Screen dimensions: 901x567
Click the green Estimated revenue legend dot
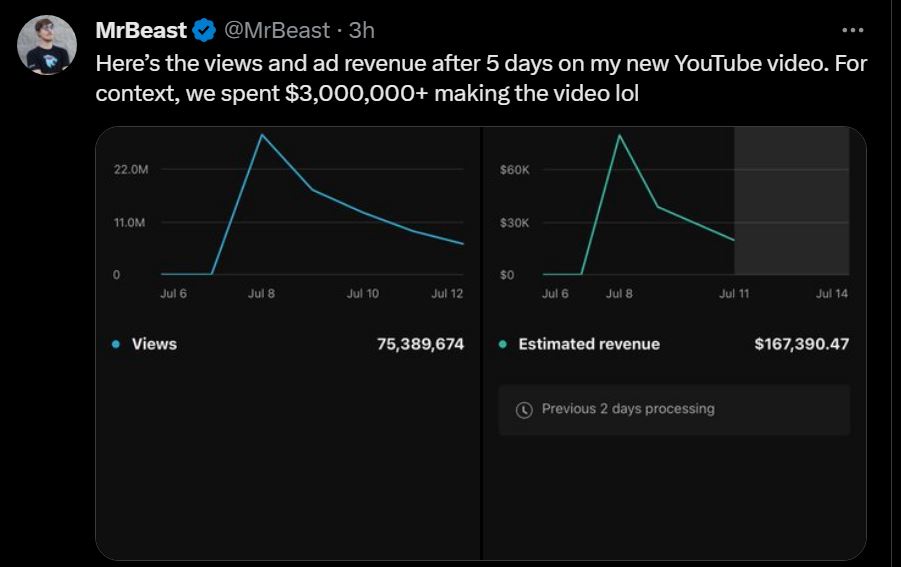pyautogui.click(x=503, y=344)
